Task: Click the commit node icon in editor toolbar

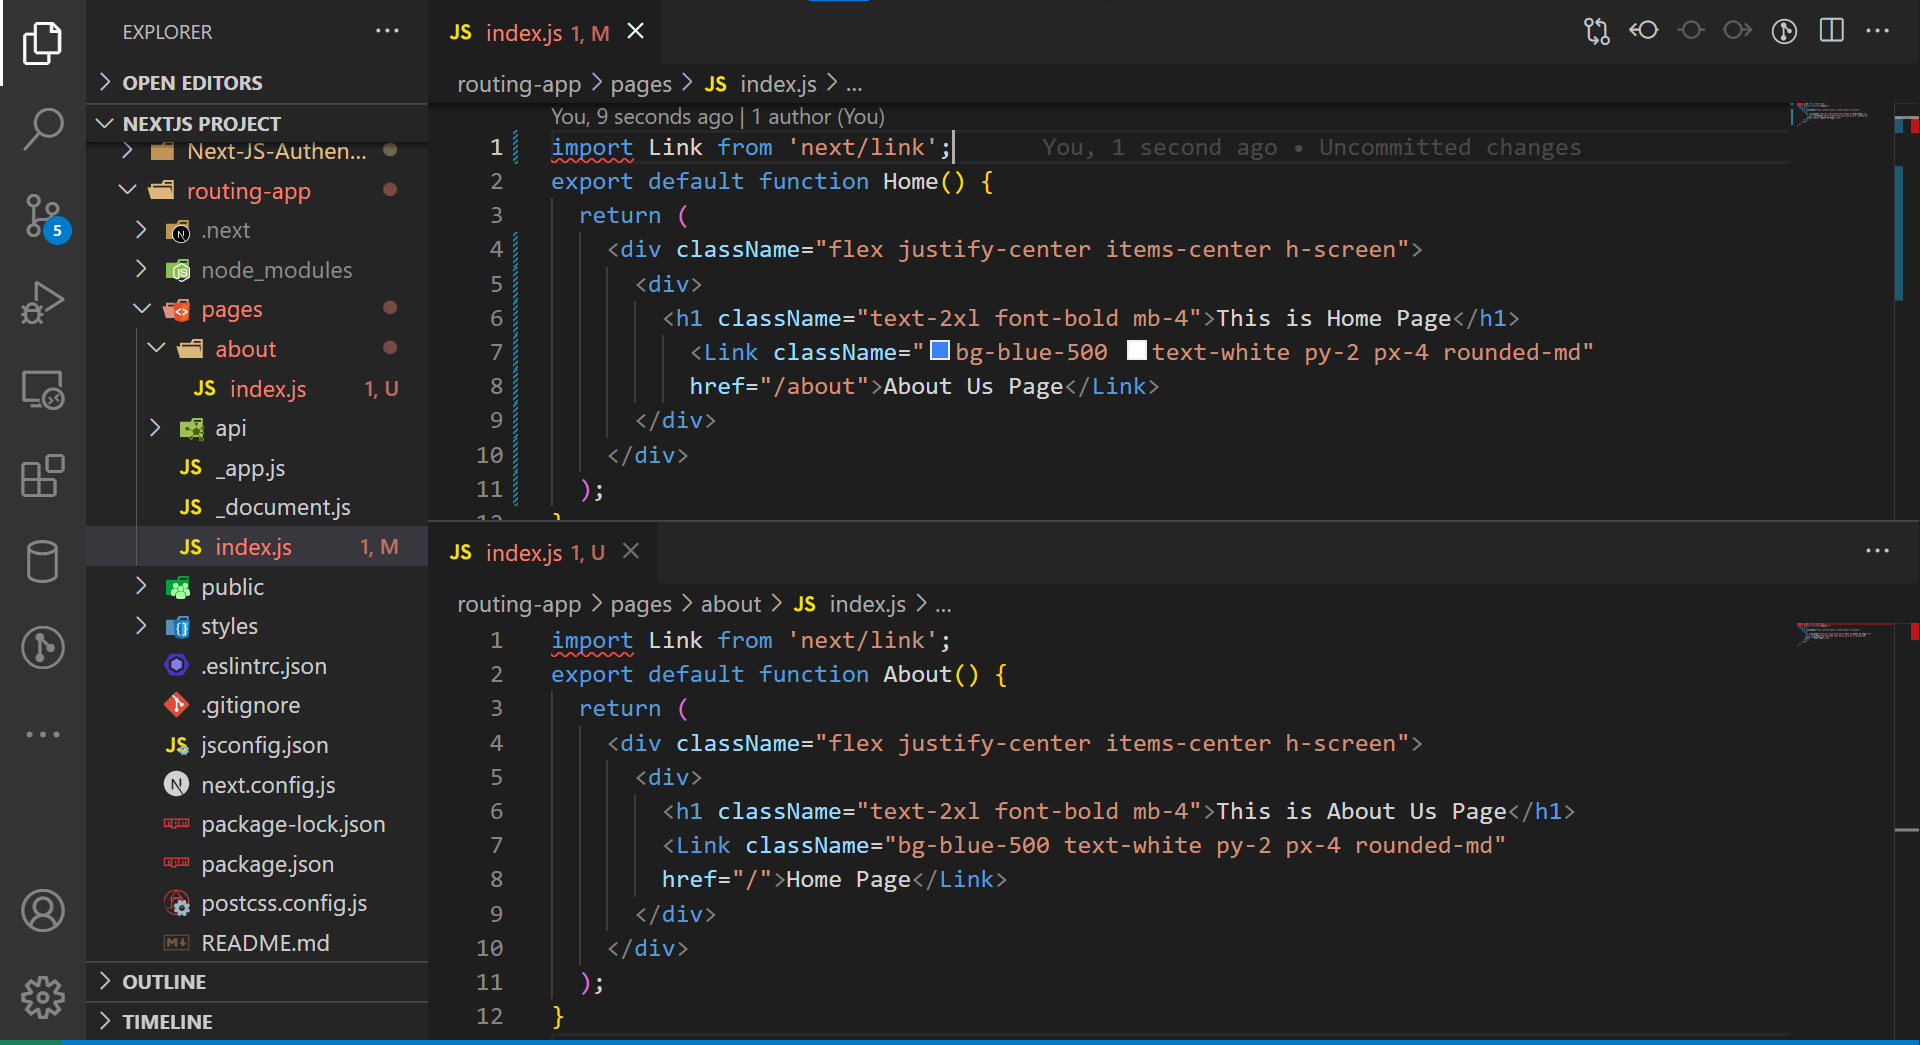Action: click(x=1691, y=31)
